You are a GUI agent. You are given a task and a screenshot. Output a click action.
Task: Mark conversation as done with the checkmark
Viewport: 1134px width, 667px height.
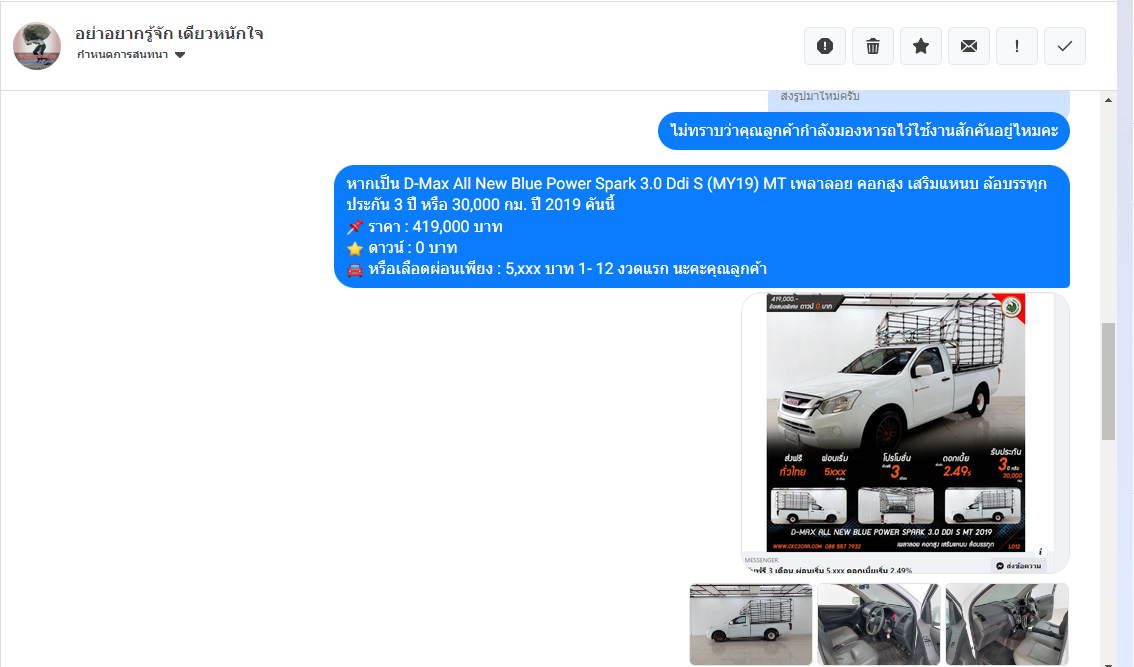[1065, 46]
